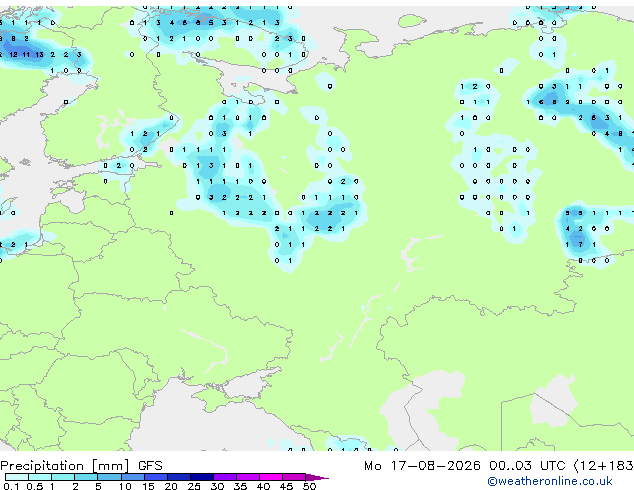Click the '20' legend scale label

click(x=171, y=486)
